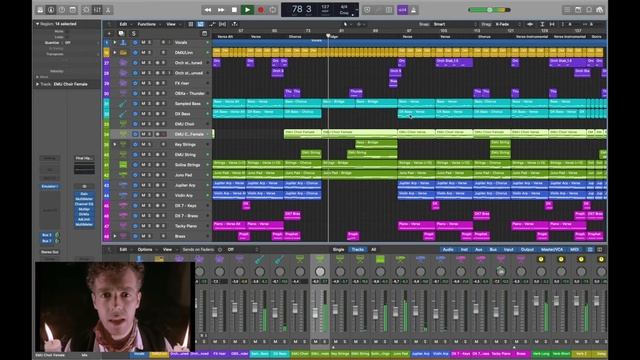The image size is (640, 360).
Task: Toggle Catch Playhead icon
Action: pyautogui.click(x=235, y=24)
